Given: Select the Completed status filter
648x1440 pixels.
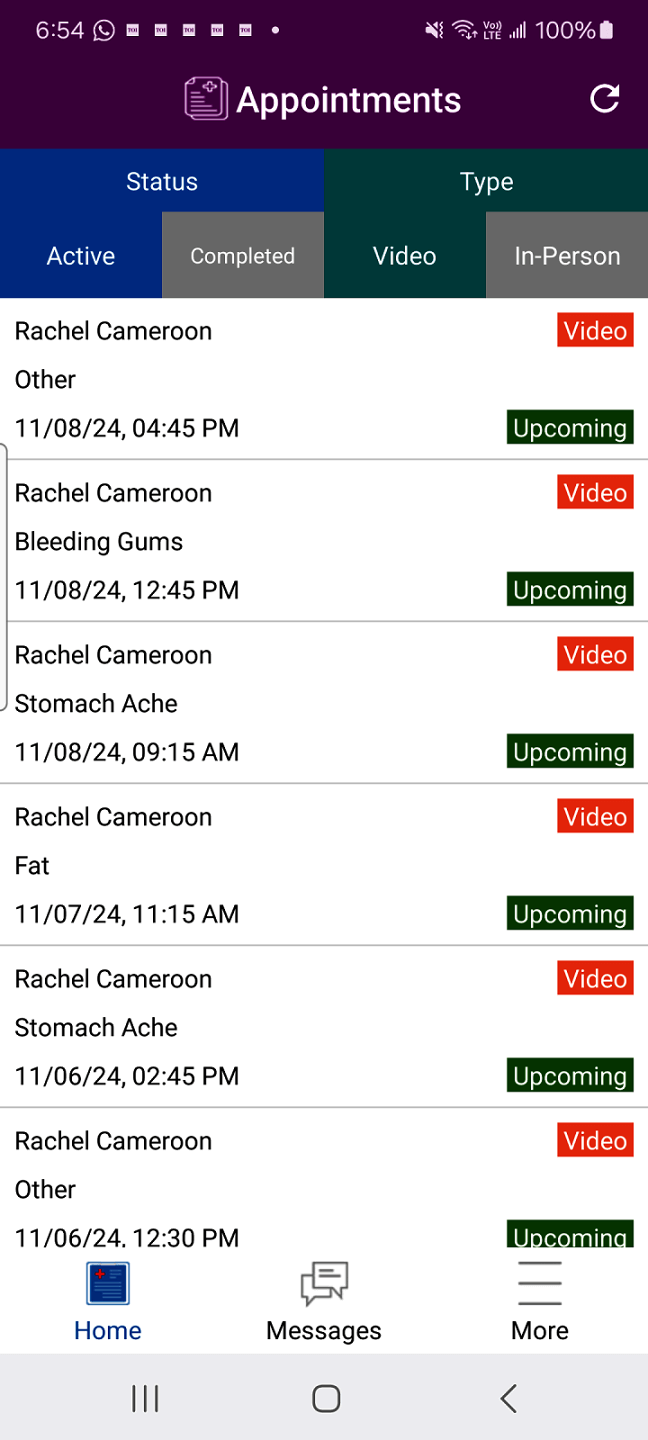Looking at the screenshot, I should (x=243, y=256).
